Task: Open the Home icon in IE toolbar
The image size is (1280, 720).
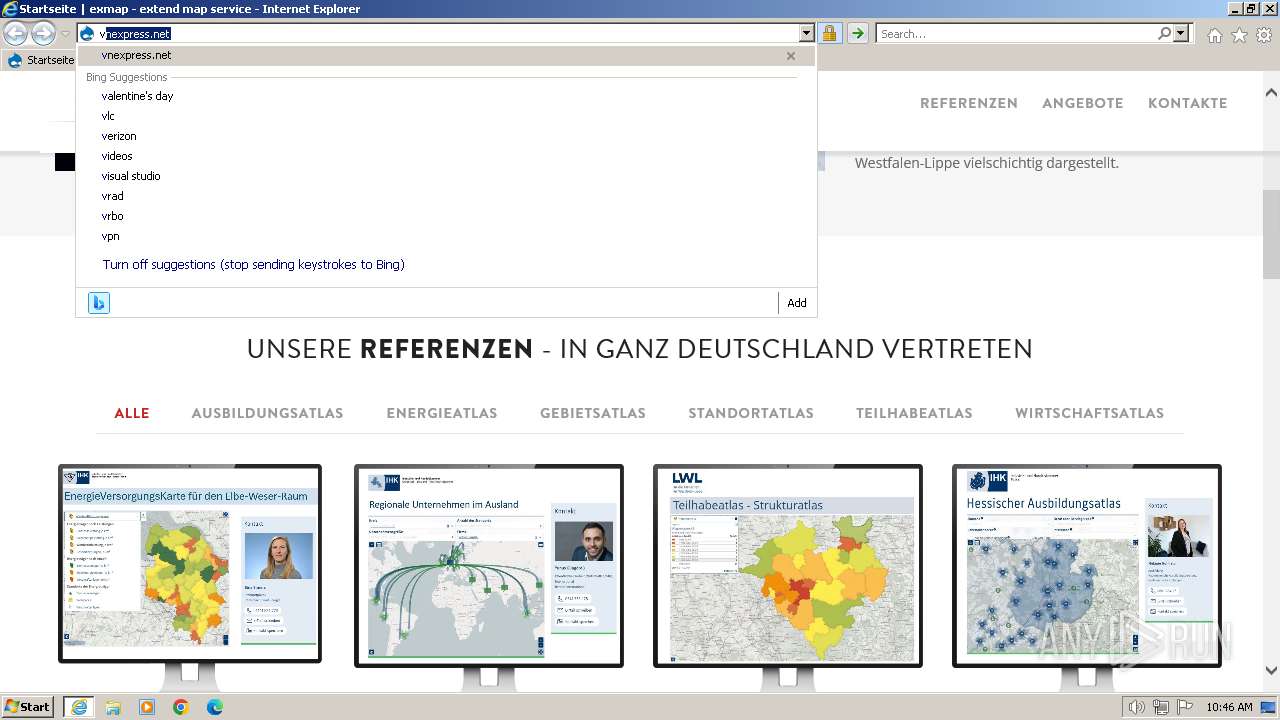Action: click(1214, 34)
